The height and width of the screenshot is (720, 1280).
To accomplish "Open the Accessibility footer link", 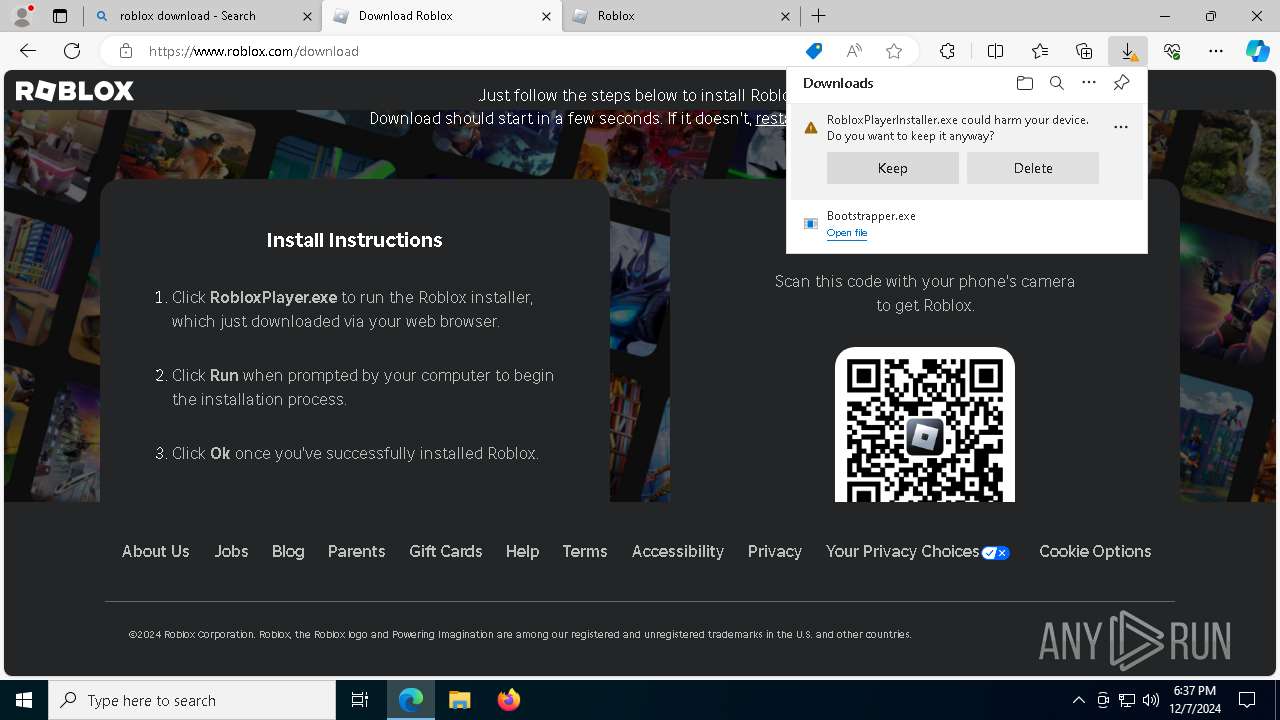I will click(x=677, y=551).
